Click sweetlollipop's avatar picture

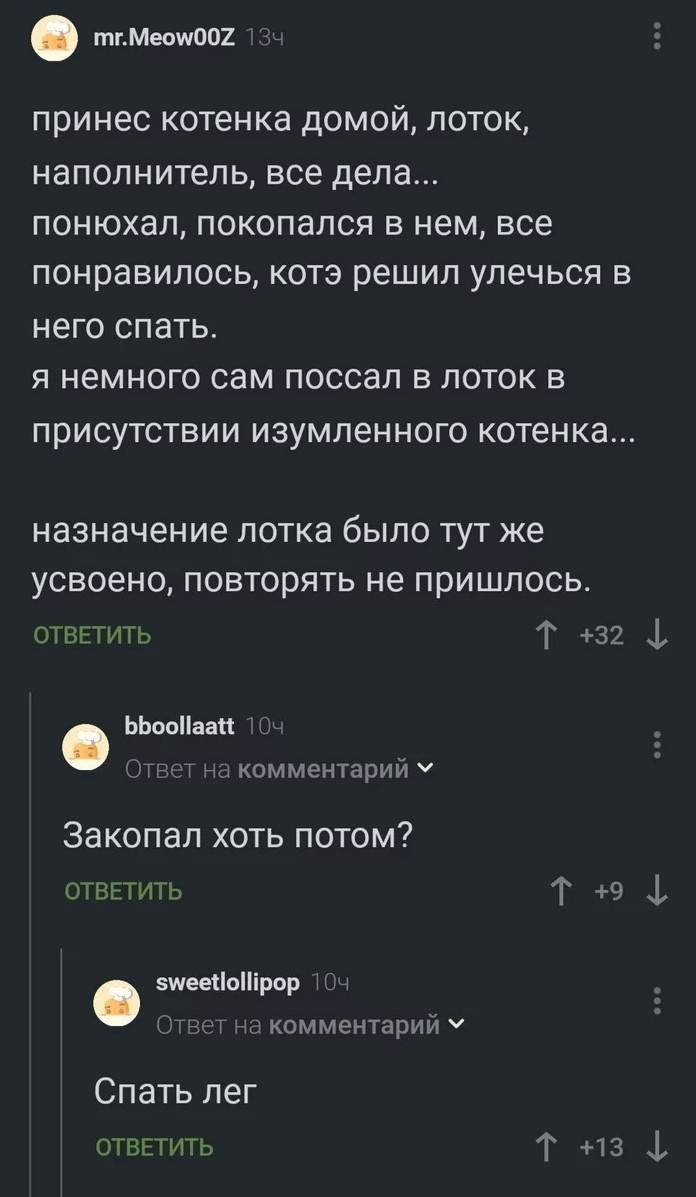117,1003
